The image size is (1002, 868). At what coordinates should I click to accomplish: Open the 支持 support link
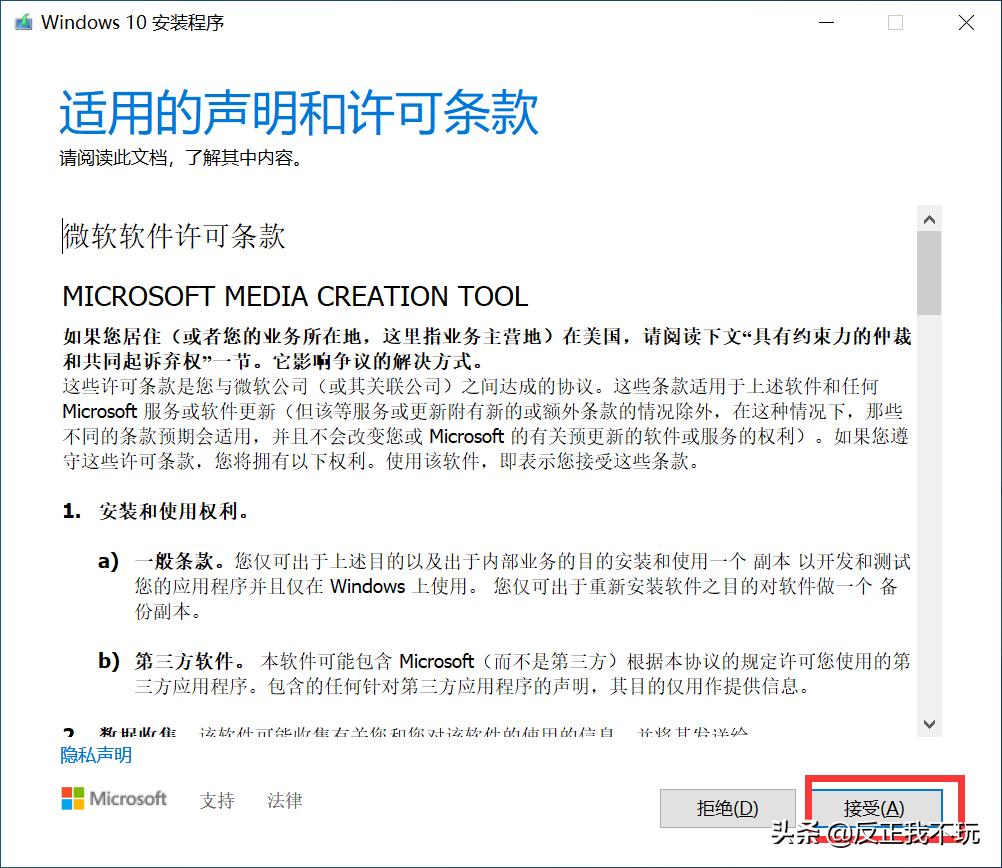217,800
